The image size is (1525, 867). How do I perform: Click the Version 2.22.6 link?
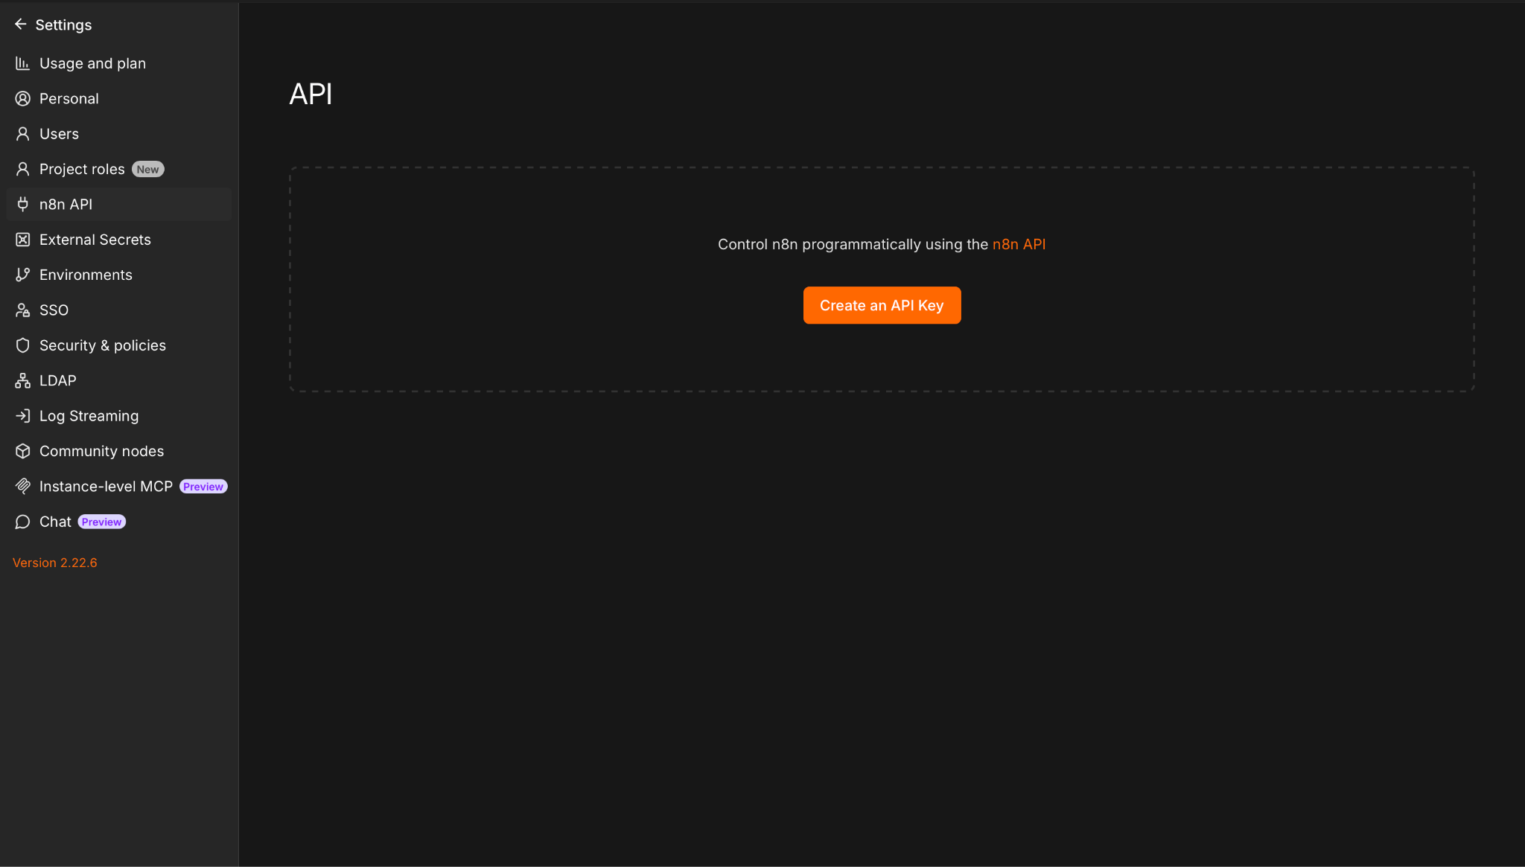tap(55, 563)
